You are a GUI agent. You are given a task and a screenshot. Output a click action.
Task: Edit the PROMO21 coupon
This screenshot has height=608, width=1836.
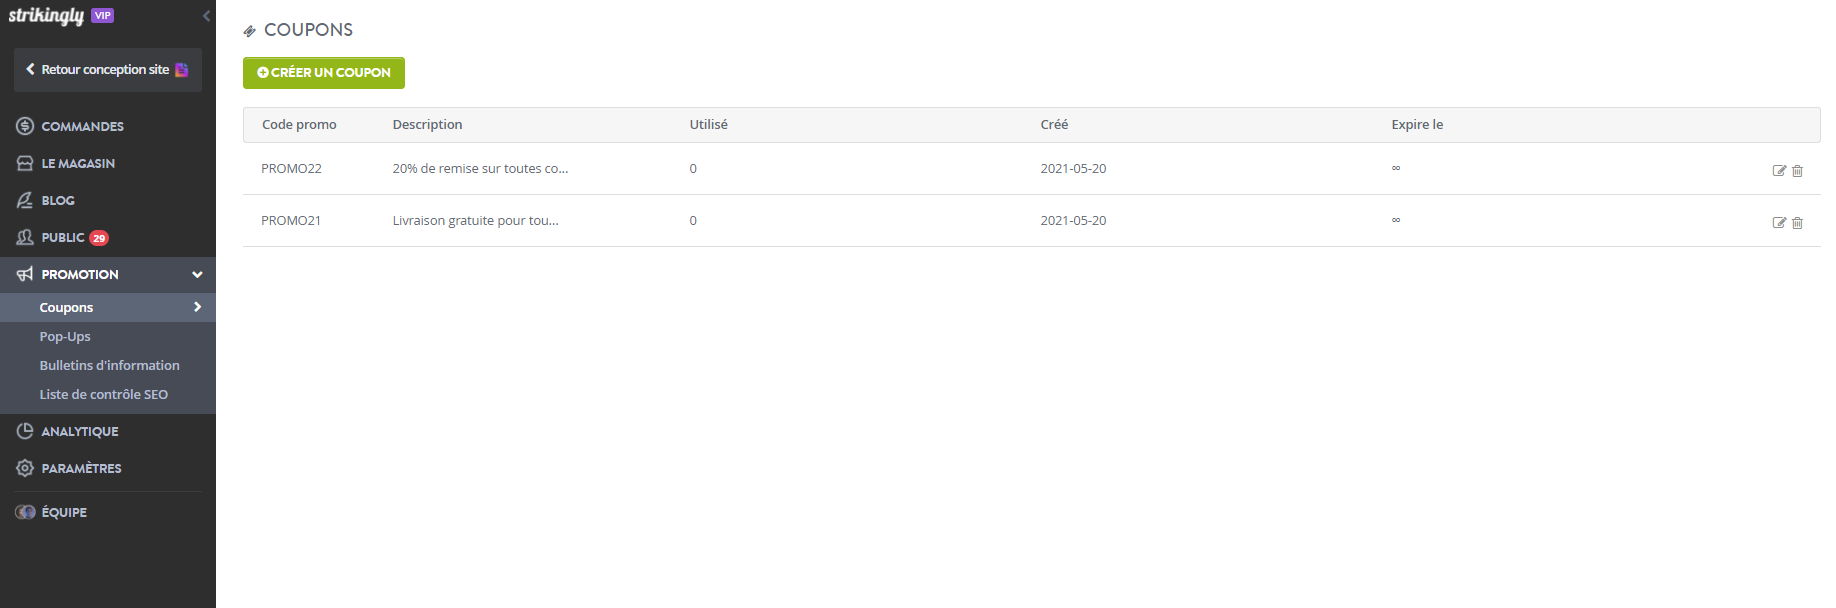(x=1779, y=223)
